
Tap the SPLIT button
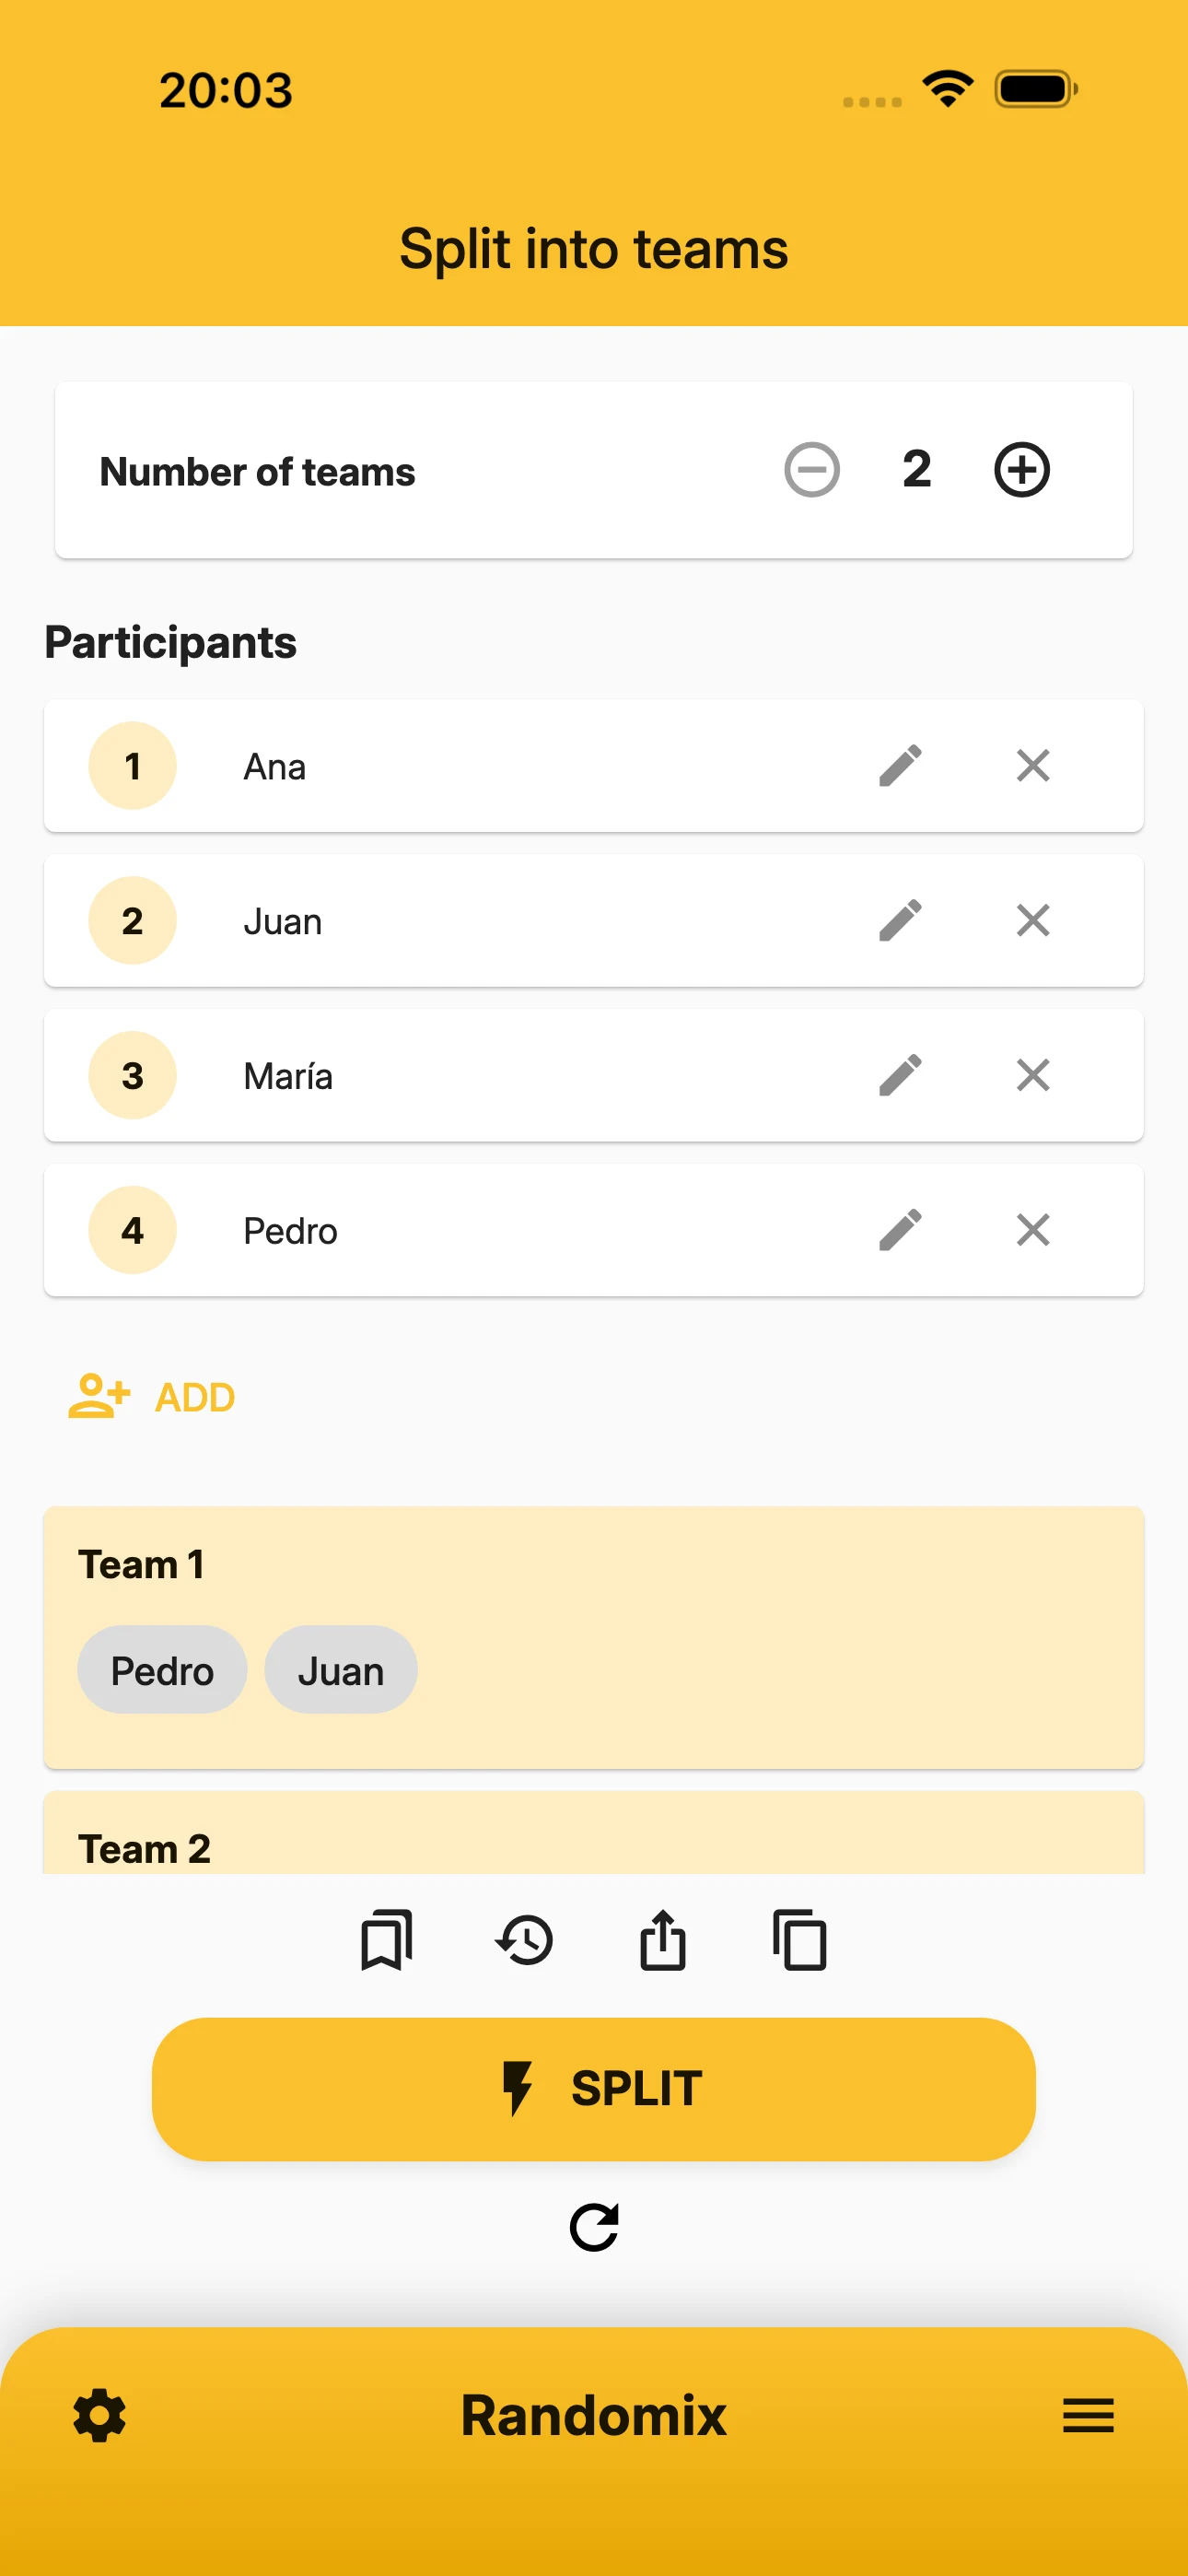(594, 2089)
